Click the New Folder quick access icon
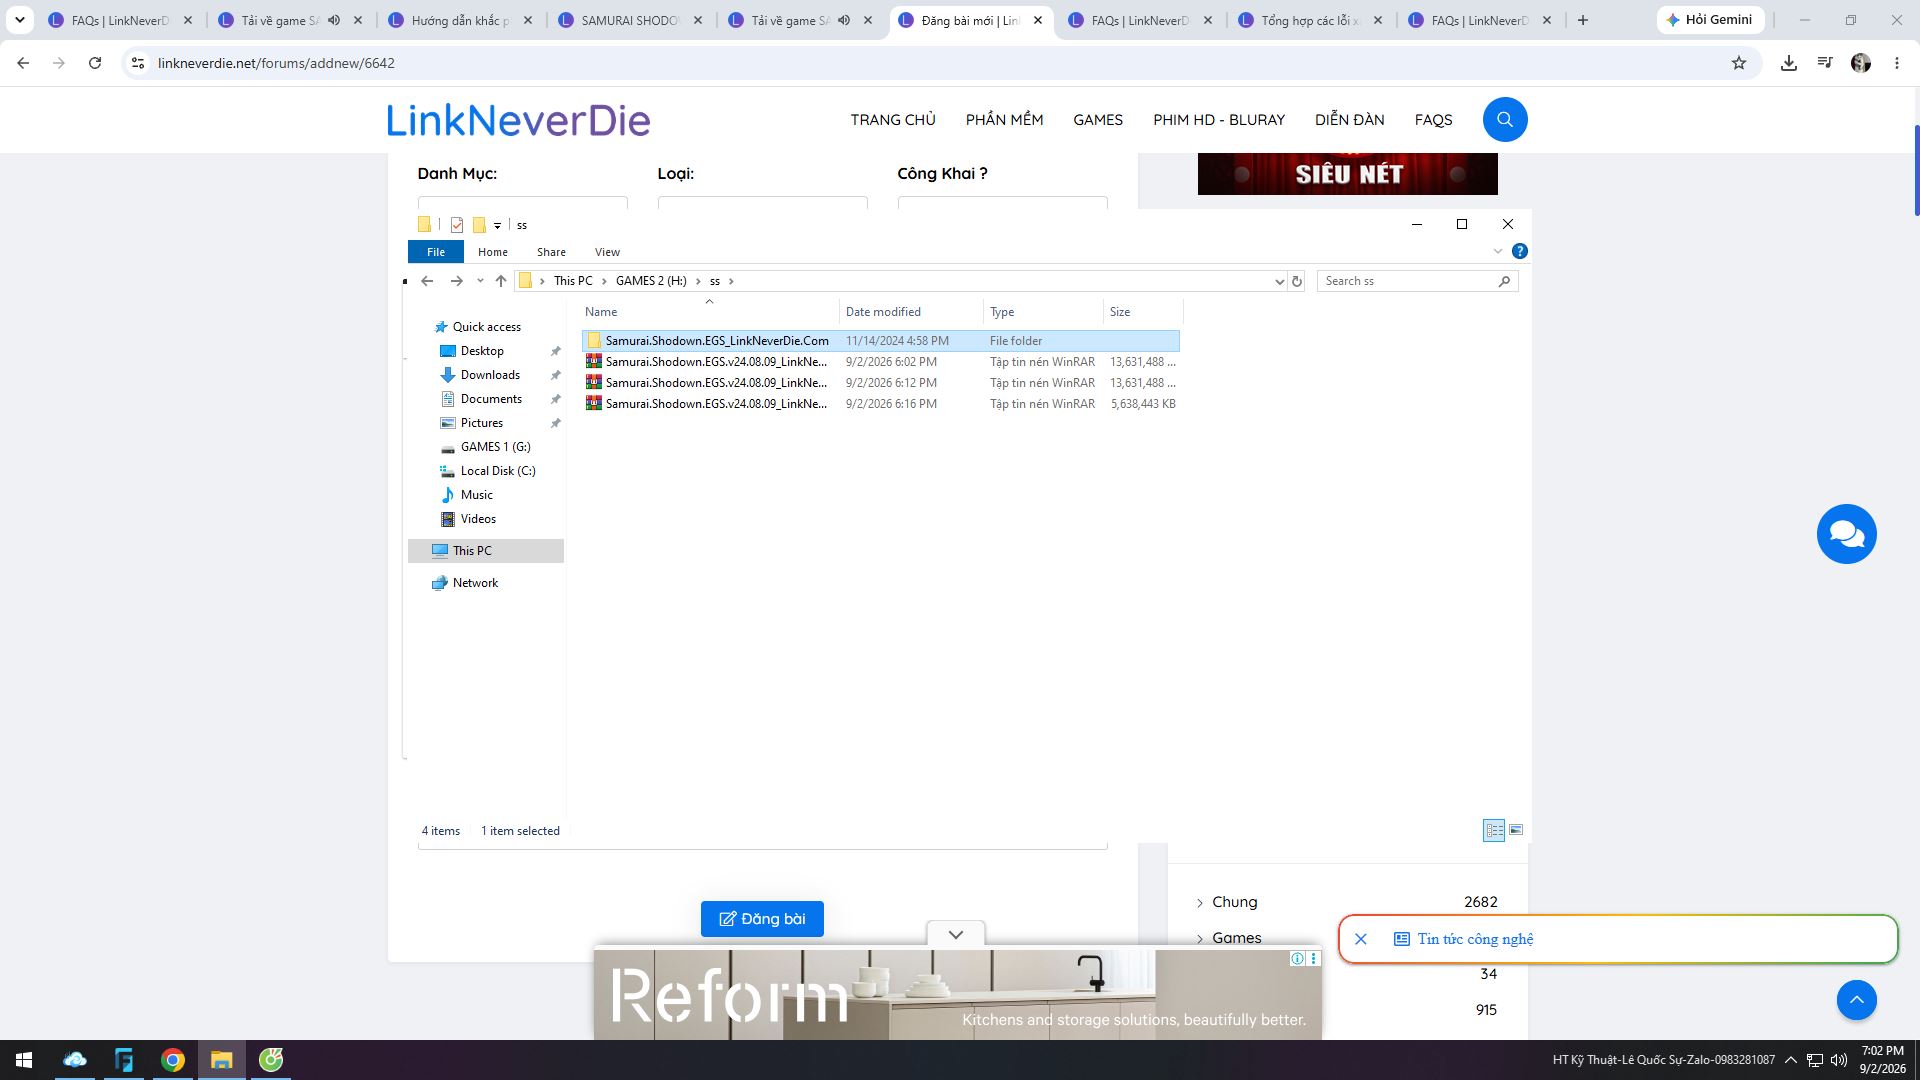 (479, 225)
